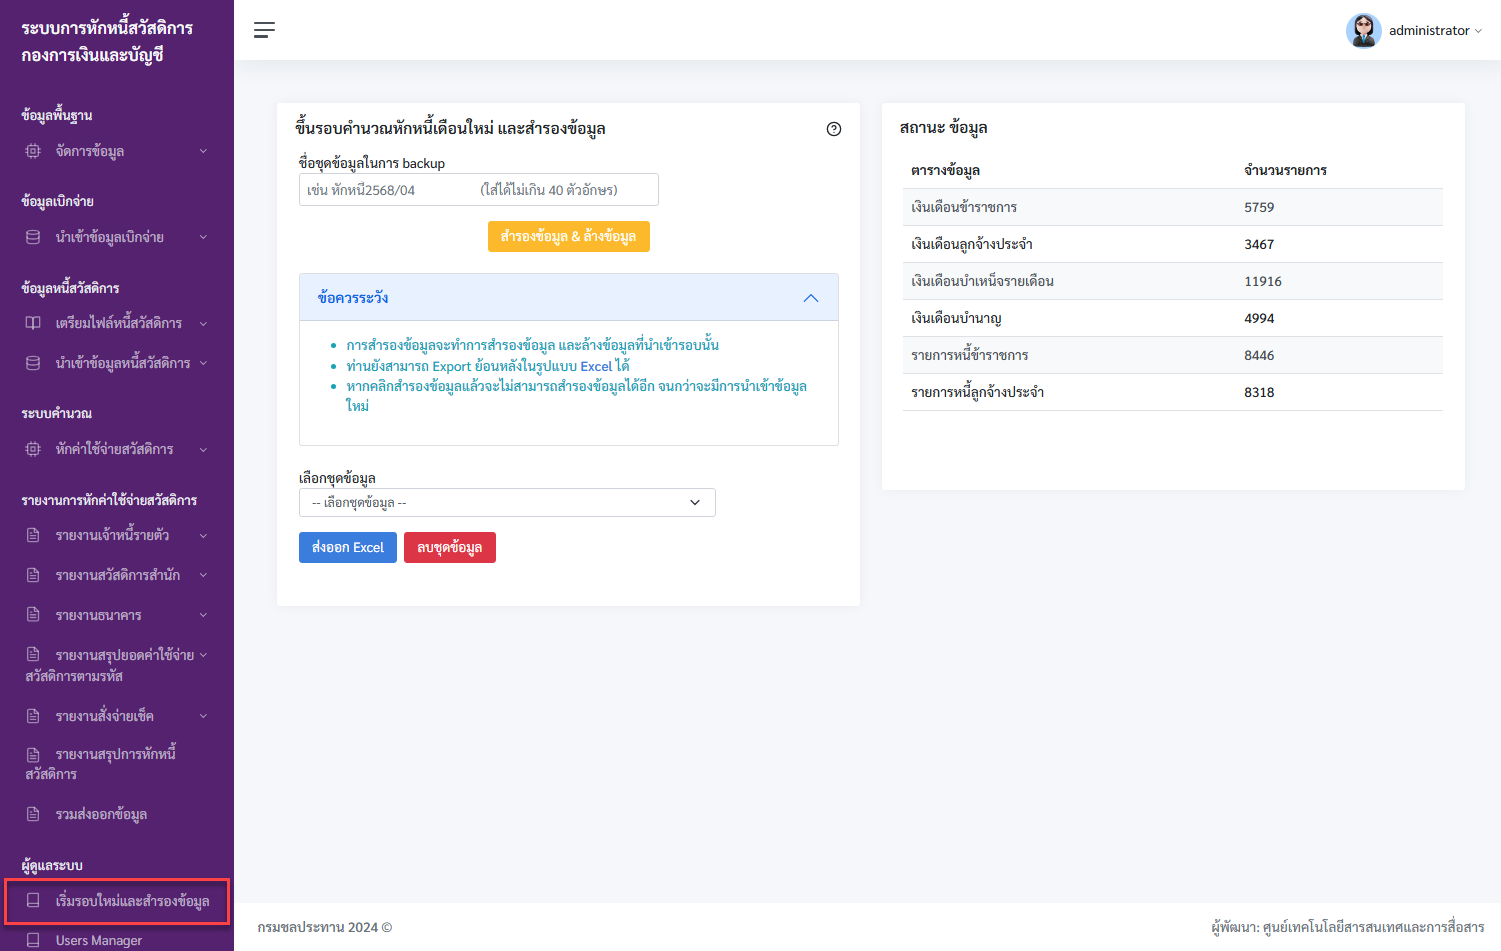Click the icon beside จัดการข้อมูล
Viewport: 1501px width, 951px height.
coord(33,151)
